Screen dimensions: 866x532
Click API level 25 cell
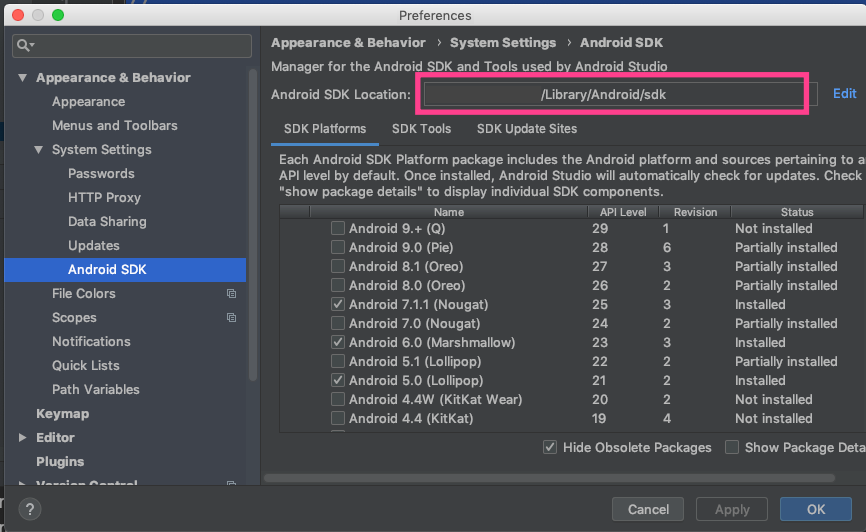600,304
